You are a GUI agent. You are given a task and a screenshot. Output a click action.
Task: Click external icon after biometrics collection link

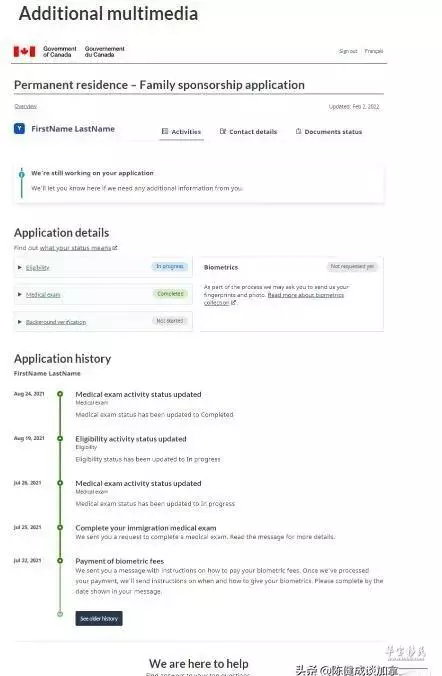(x=234, y=303)
